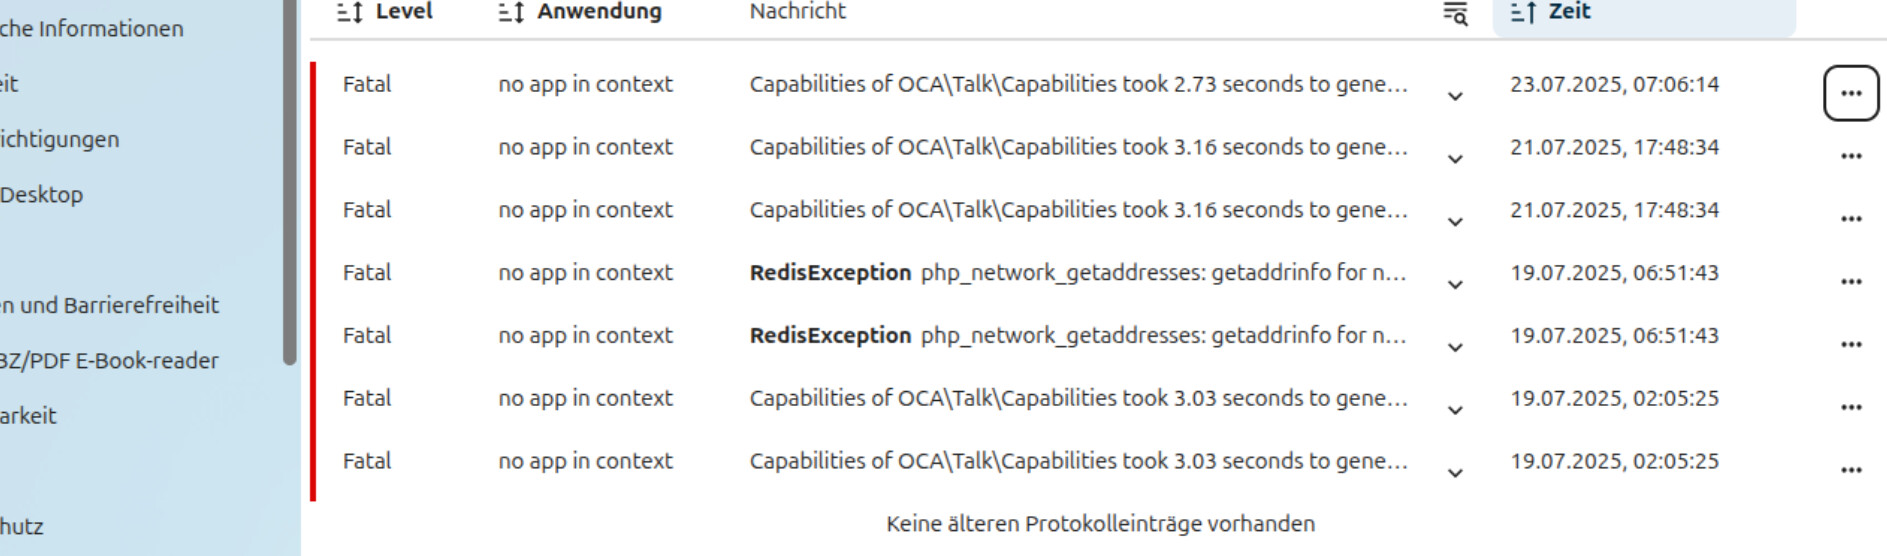Expand first 3.16 seconds Capabilities message

click(x=1455, y=159)
